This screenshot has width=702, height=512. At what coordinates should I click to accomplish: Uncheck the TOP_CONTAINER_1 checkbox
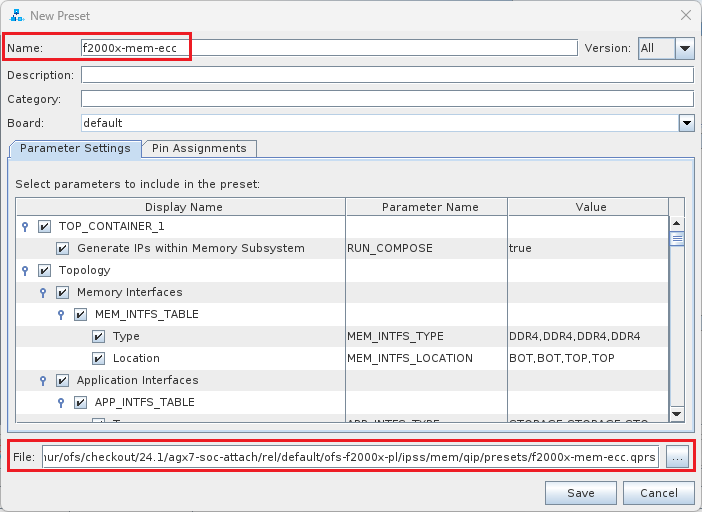pyautogui.click(x=44, y=226)
